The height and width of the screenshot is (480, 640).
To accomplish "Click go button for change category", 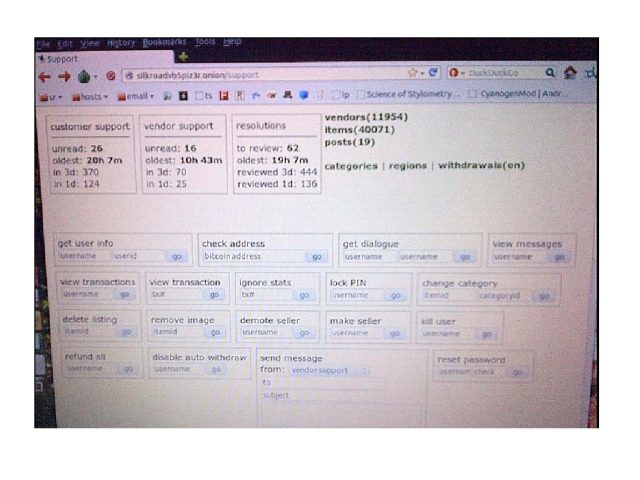I will 544,296.
